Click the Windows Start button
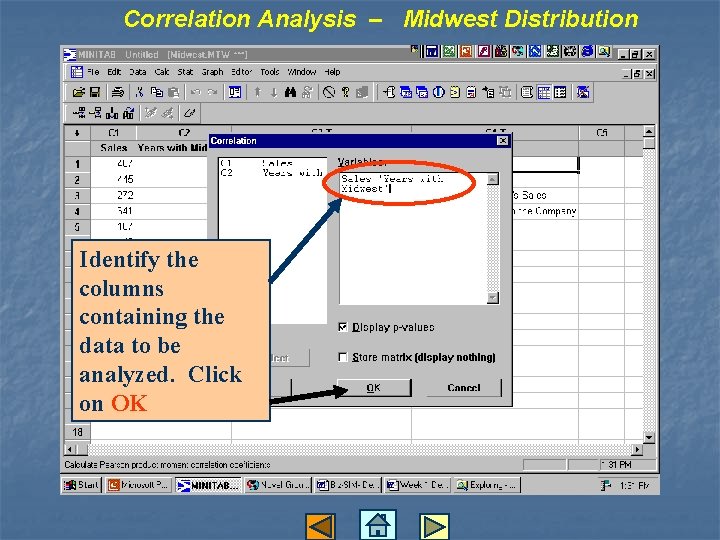 [81, 484]
